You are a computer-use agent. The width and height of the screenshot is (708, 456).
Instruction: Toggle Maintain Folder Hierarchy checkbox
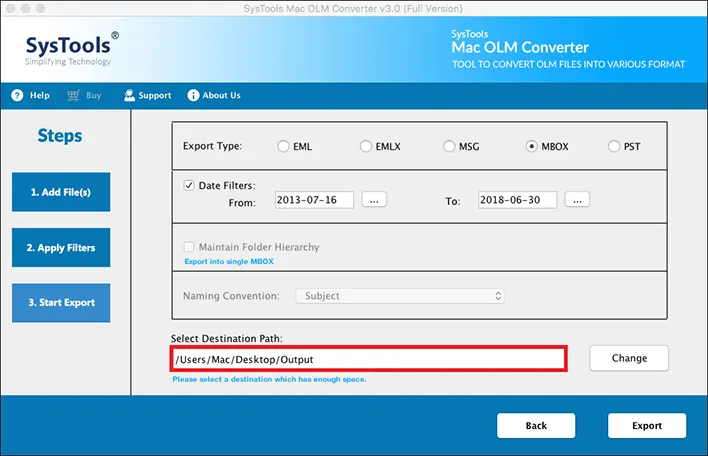click(189, 247)
